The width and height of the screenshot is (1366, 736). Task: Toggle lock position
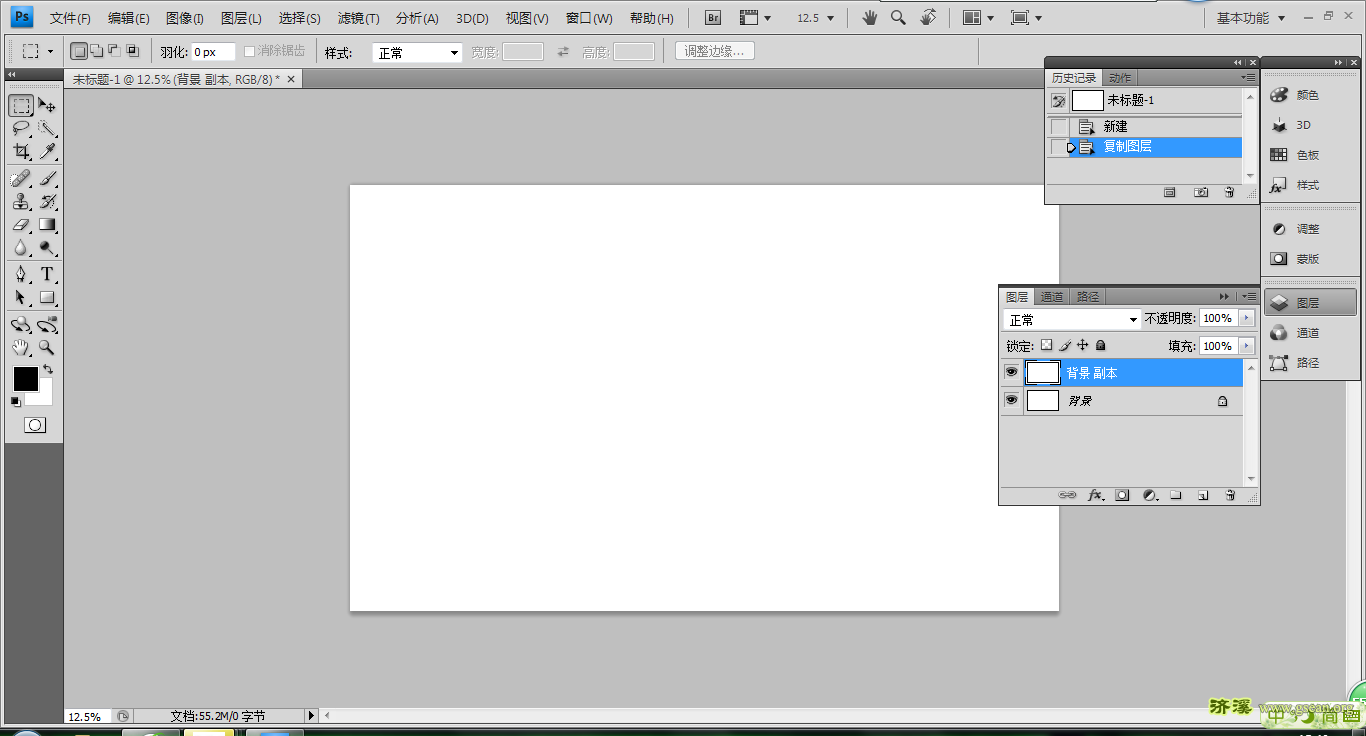click(1083, 345)
